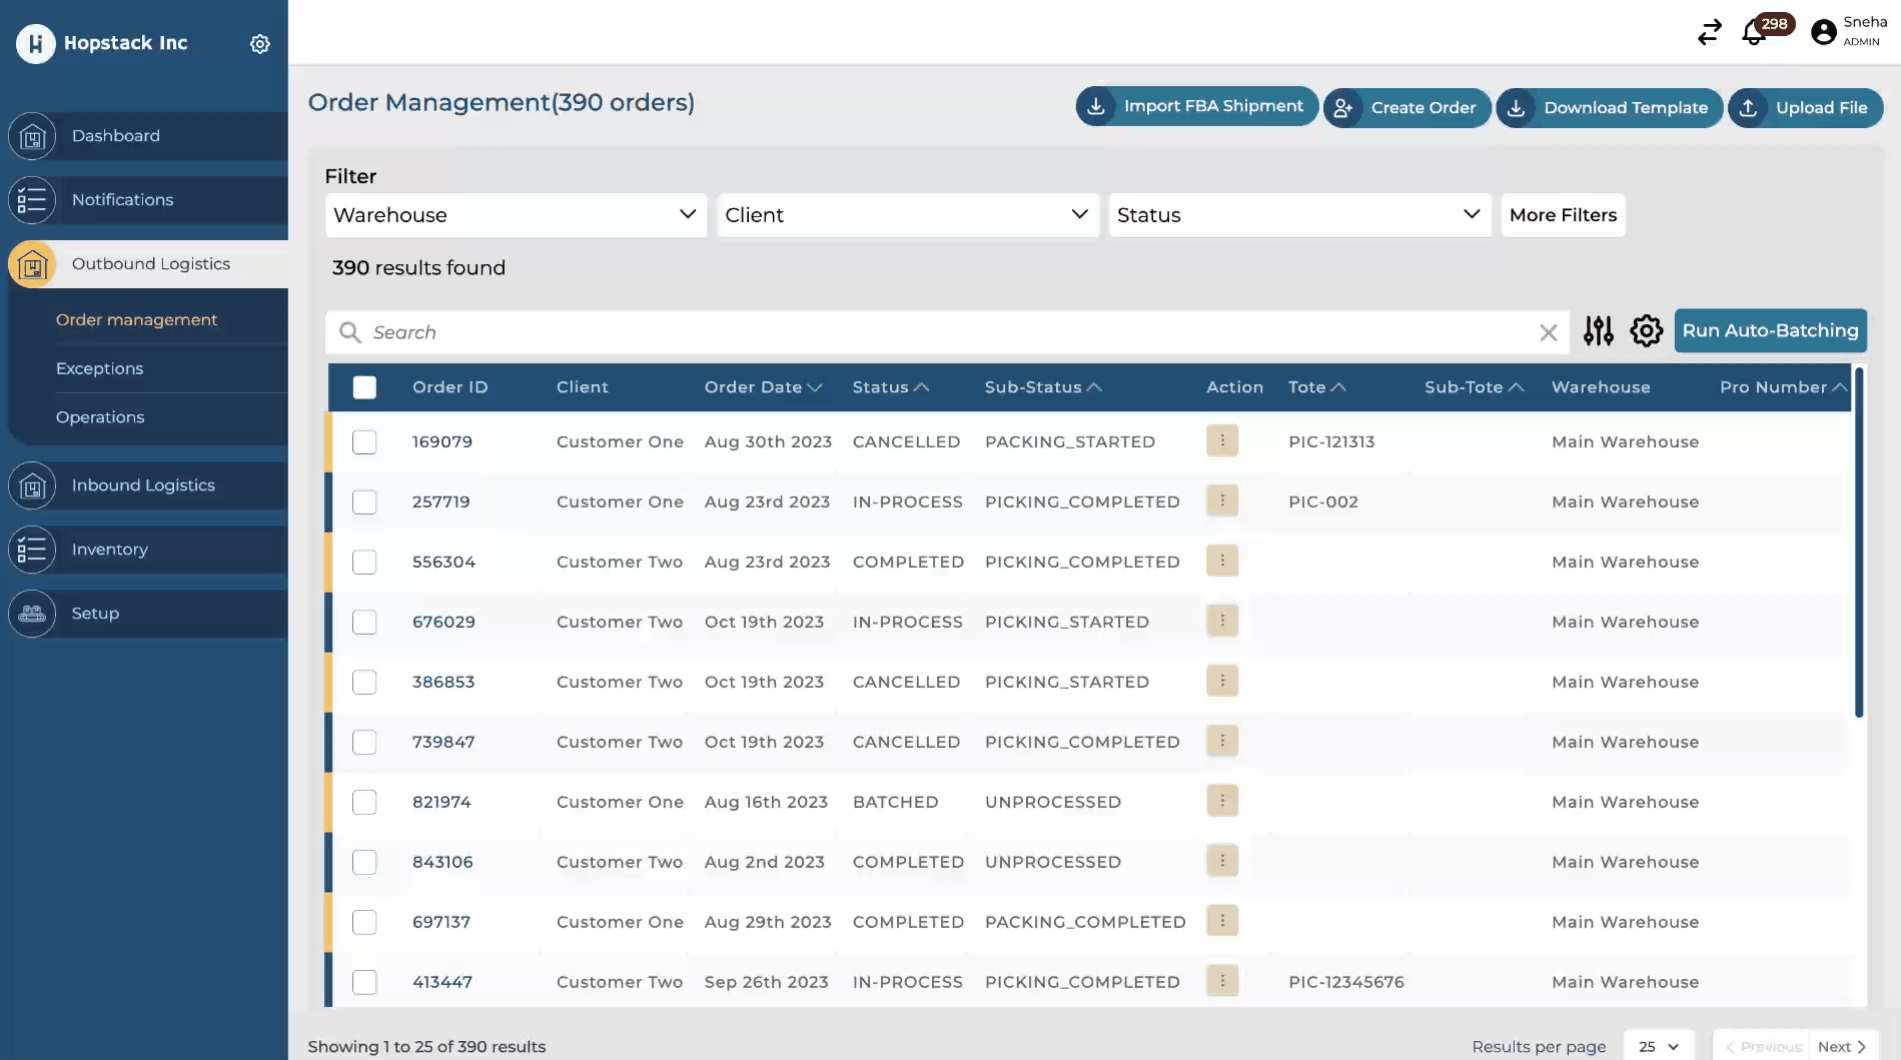The image size is (1901, 1060).
Task: Check the box for order 257719
Action: [x=365, y=502]
